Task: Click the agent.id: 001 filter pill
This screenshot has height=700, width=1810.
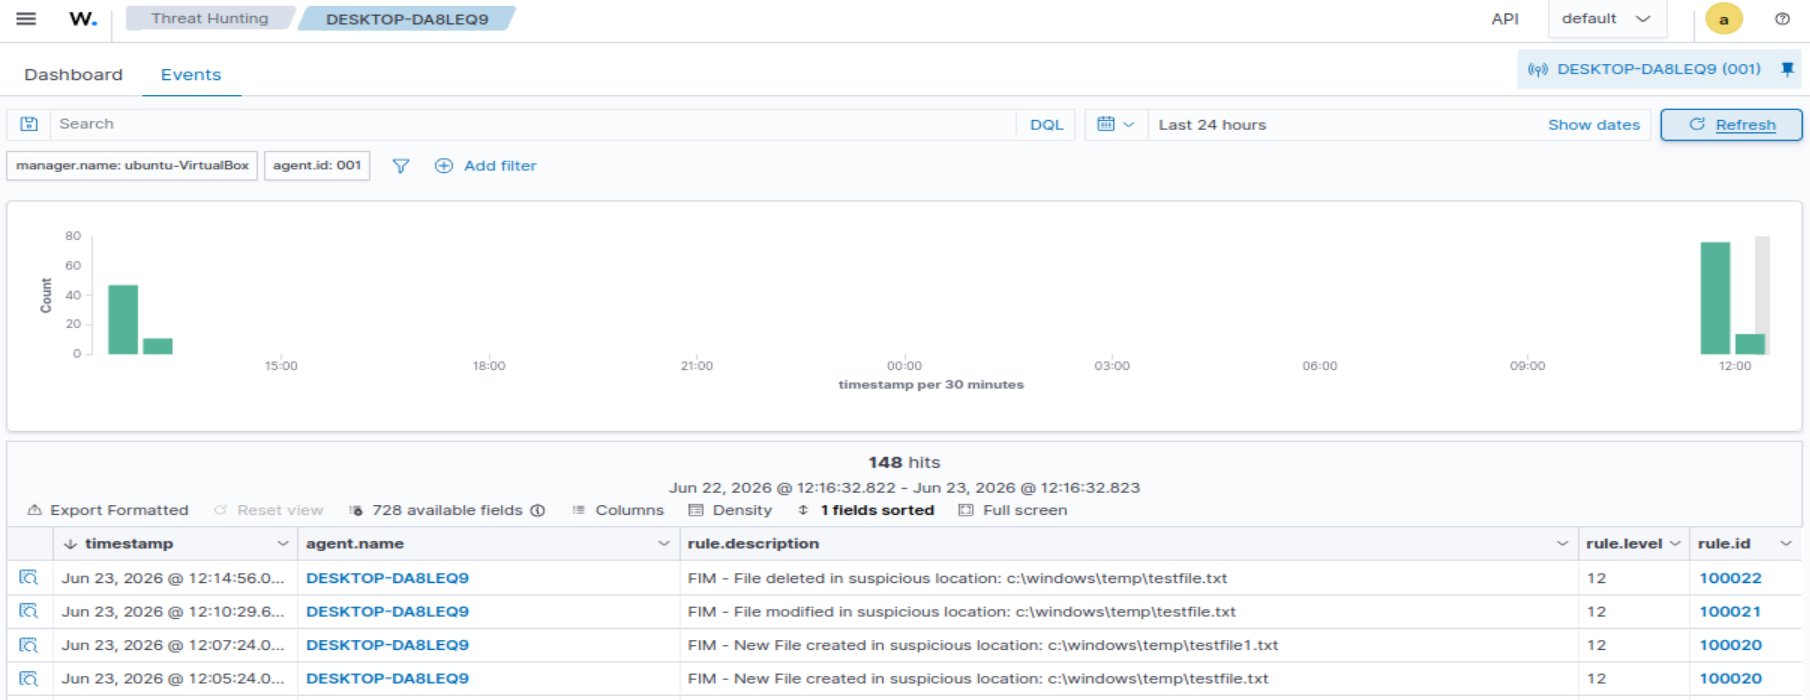Action: point(317,166)
